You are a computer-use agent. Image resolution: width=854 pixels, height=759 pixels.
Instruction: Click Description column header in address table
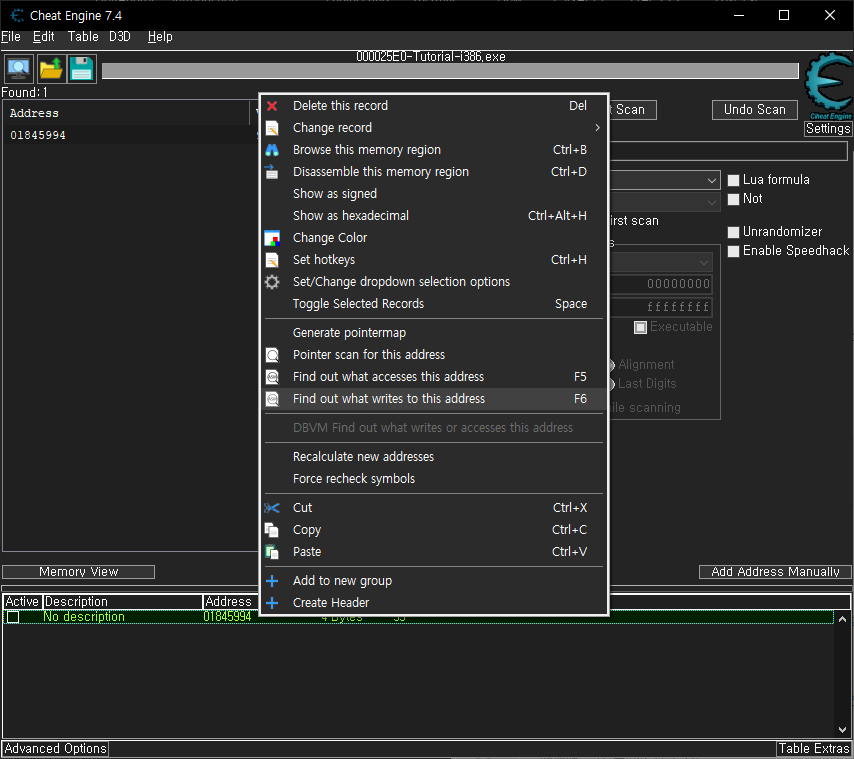point(123,602)
